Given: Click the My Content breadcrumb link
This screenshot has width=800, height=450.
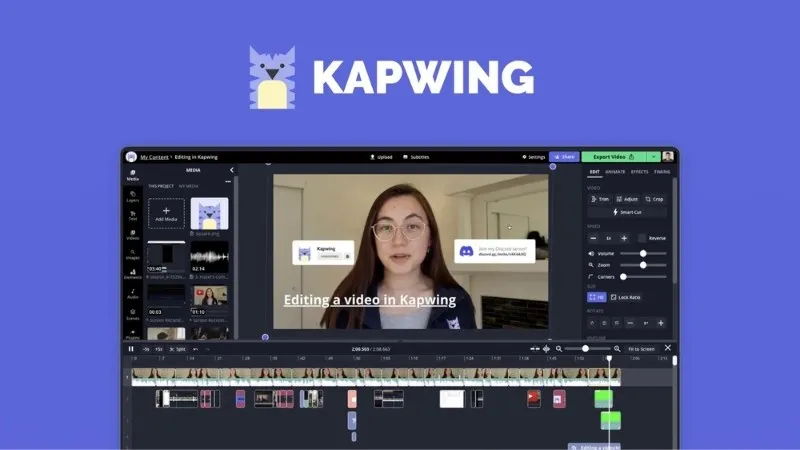Looking at the screenshot, I should (x=154, y=157).
